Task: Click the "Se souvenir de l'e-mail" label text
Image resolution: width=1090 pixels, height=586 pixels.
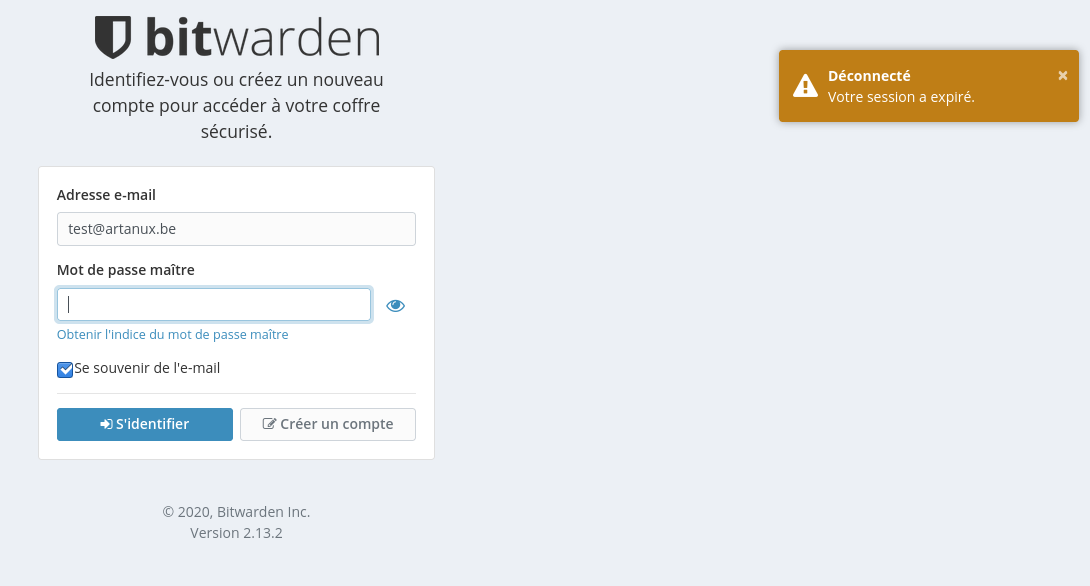Action: click(x=147, y=368)
